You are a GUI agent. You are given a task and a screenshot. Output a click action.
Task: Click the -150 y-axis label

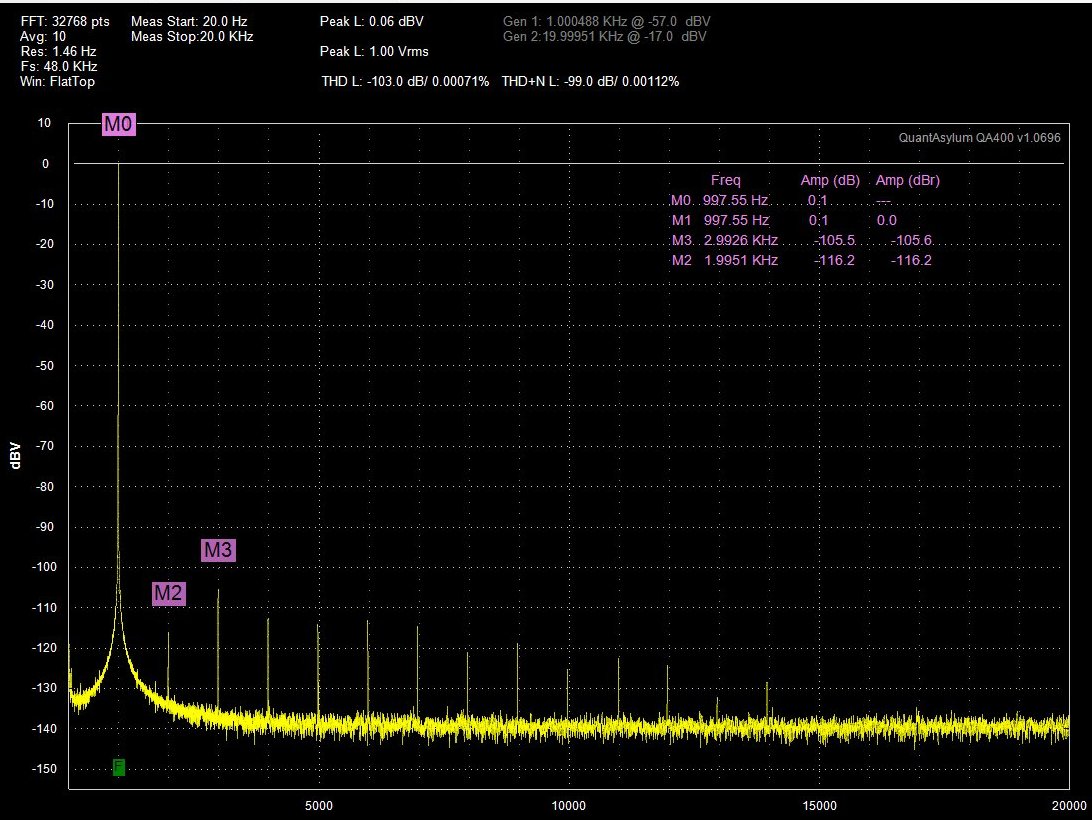(x=43, y=768)
